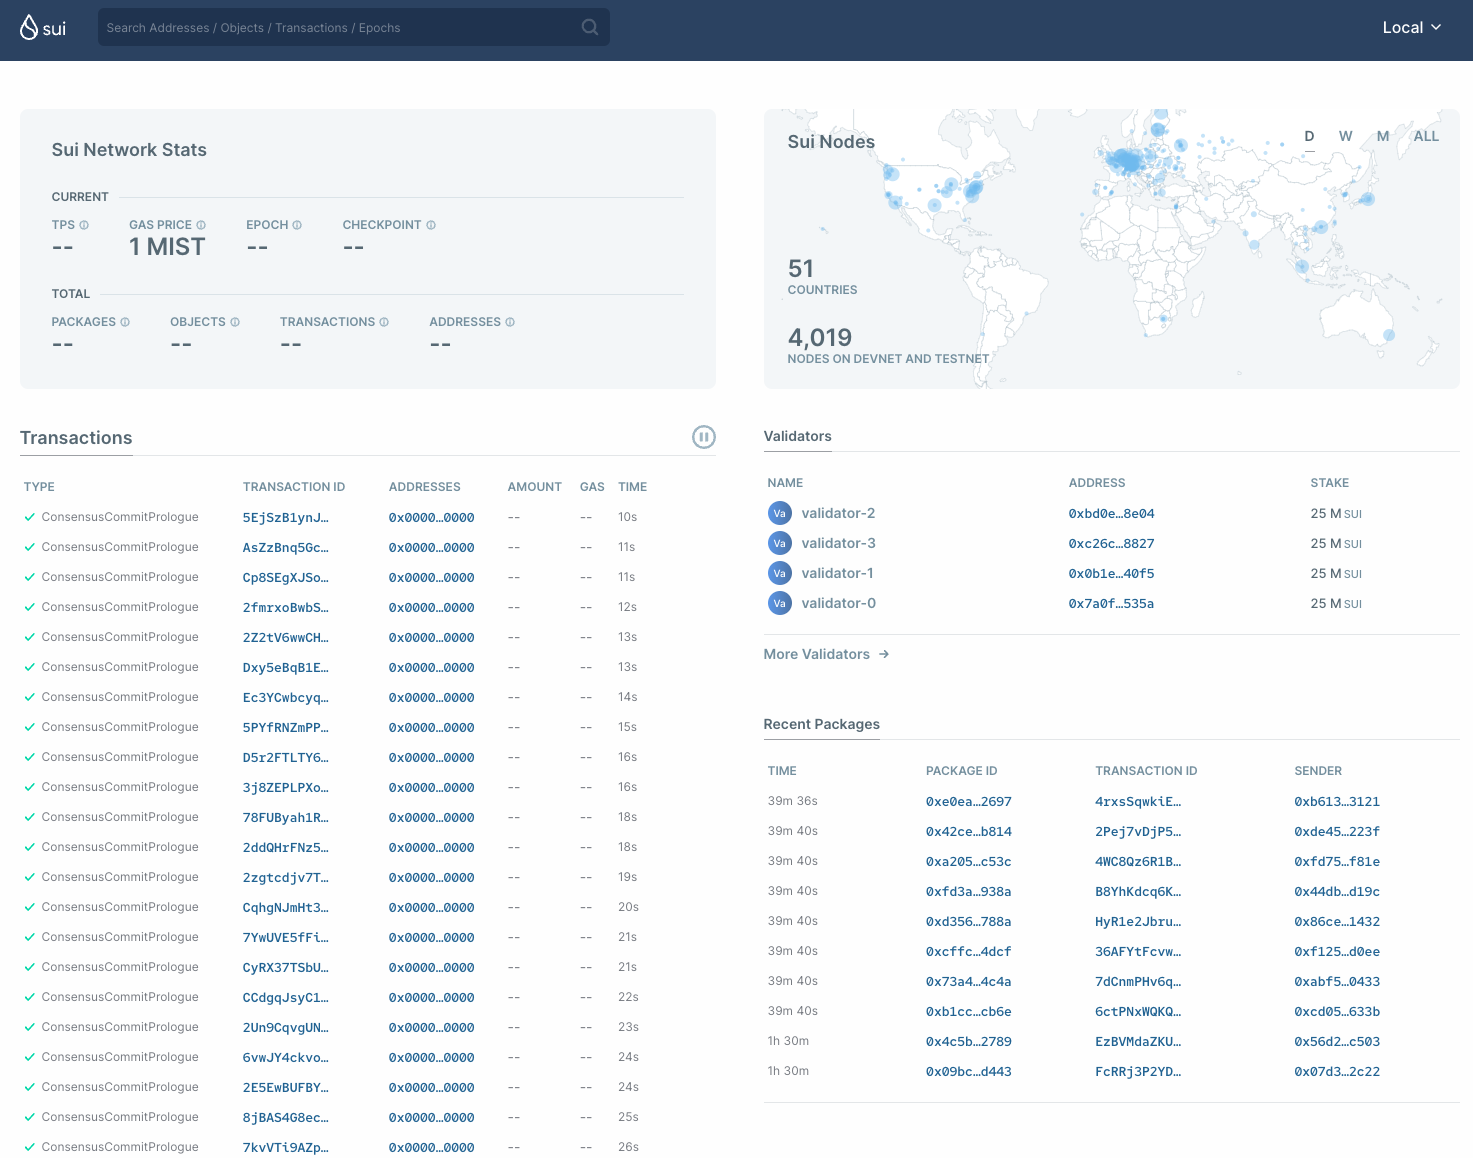Select the D time range tab

(x=1309, y=137)
